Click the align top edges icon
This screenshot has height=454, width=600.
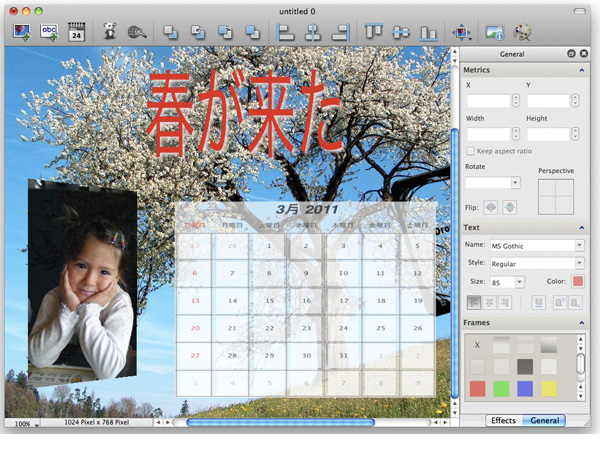[x=375, y=31]
